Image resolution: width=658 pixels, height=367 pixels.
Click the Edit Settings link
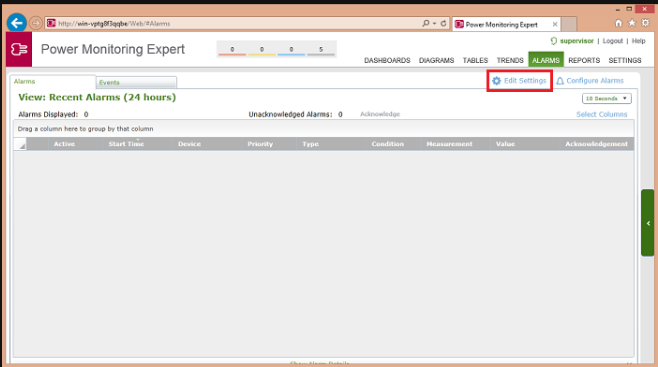click(x=525, y=81)
